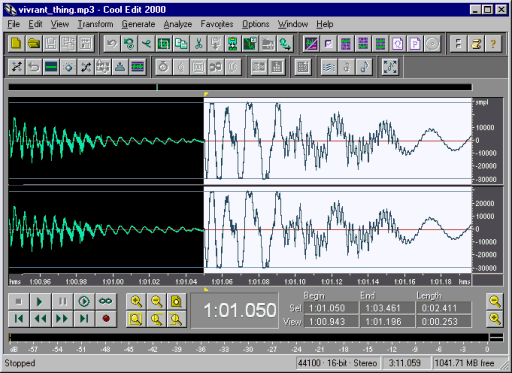The image size is (512, 373).
Task: Open a file with the yellow folder icon
Action: [34, 44]
